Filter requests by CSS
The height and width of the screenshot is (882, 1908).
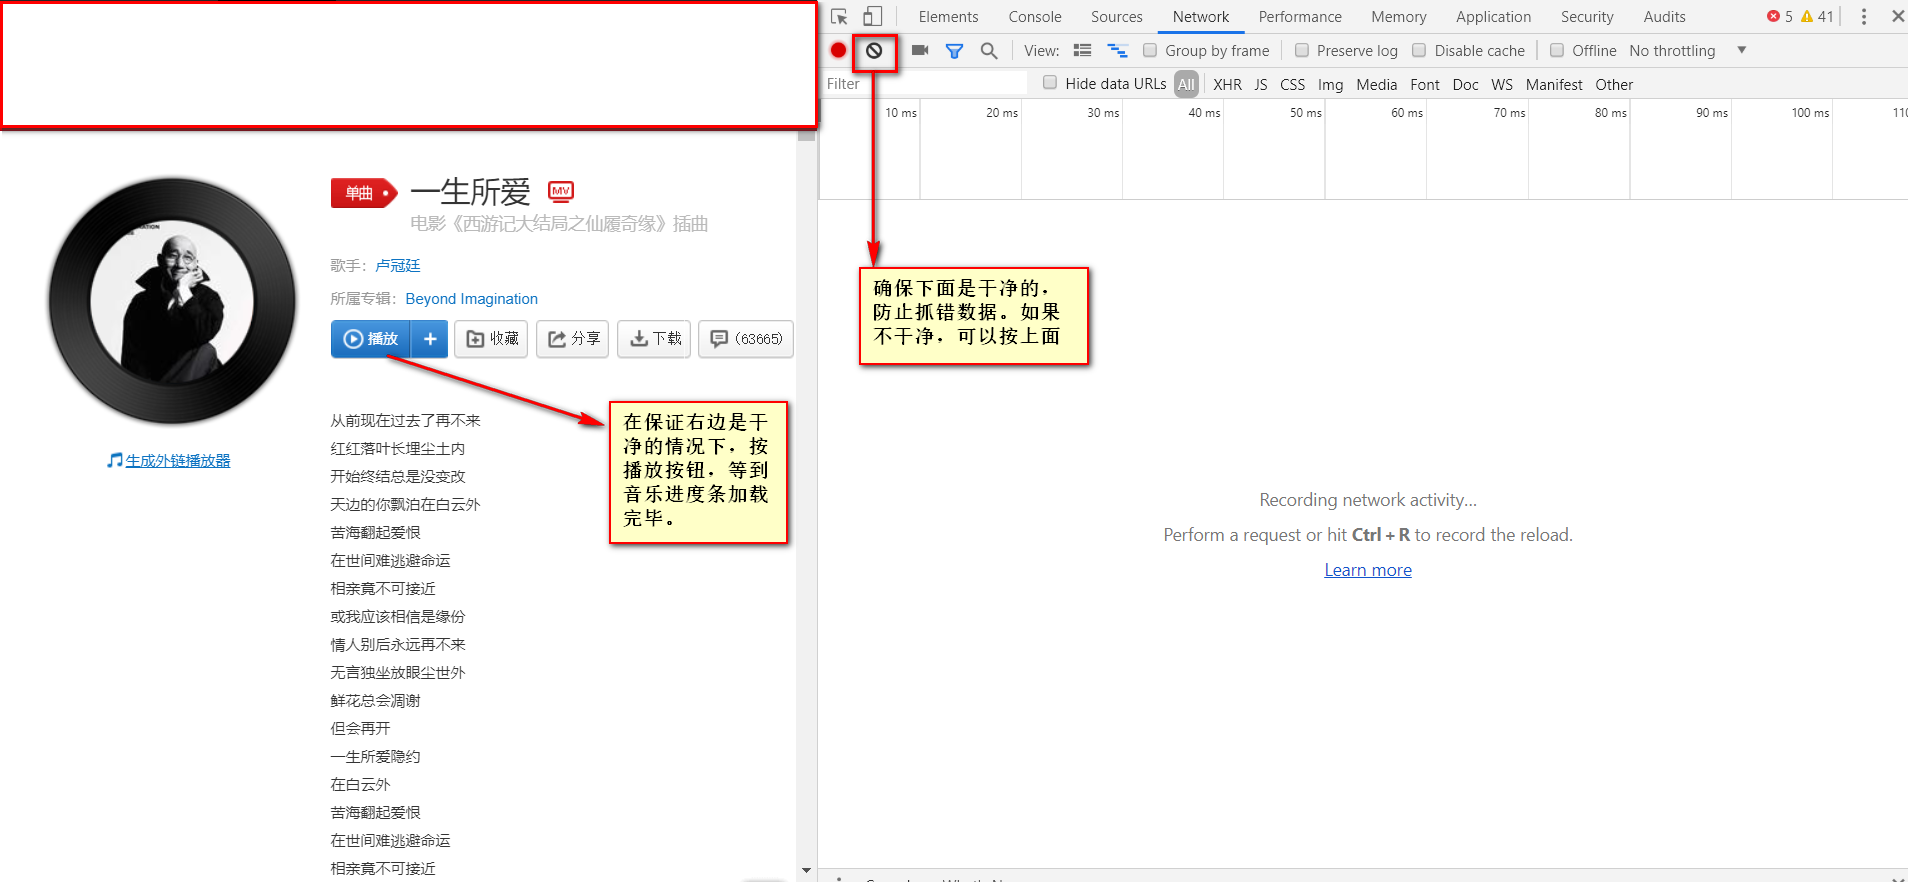coord(1292,85)
